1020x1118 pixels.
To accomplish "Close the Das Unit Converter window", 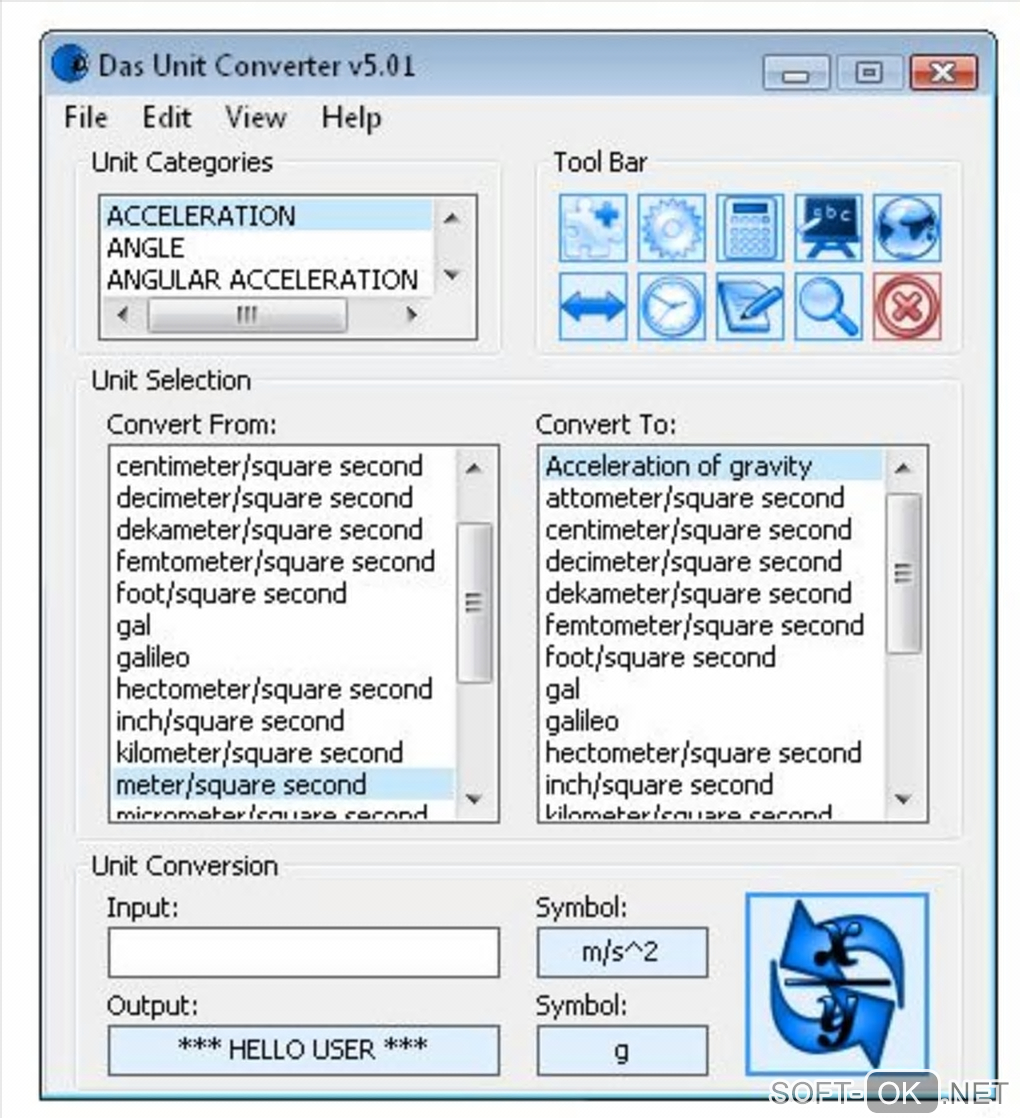I will pyautogui.click(x=943, y=73).
